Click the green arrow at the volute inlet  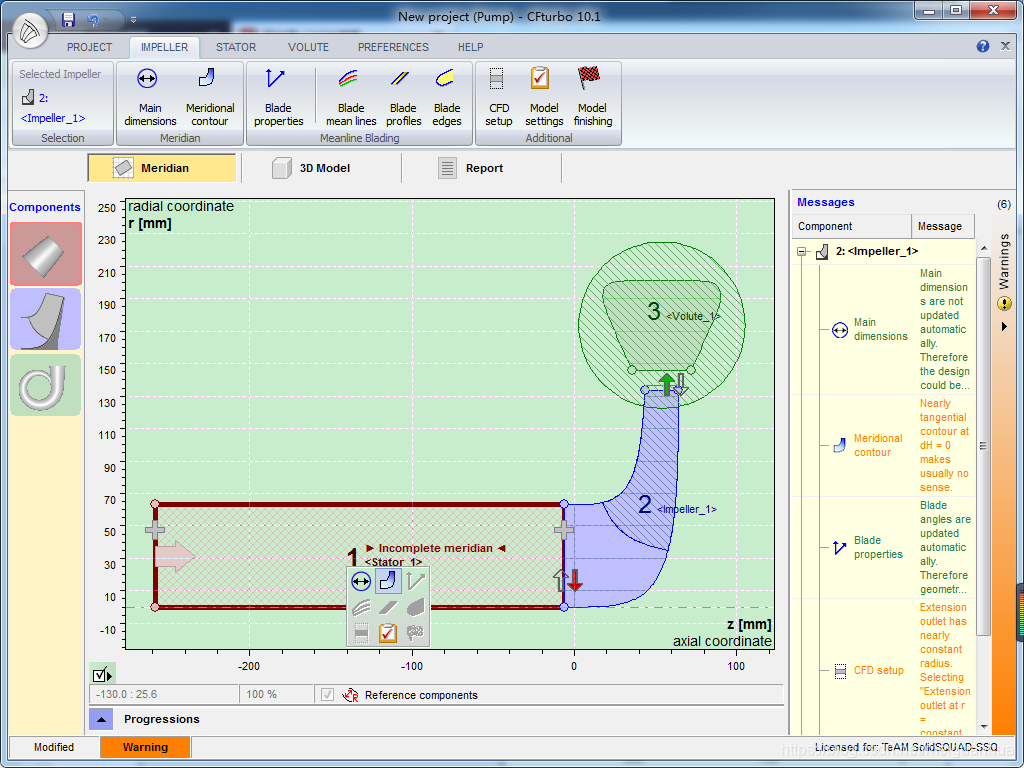[x=667, y=384]
